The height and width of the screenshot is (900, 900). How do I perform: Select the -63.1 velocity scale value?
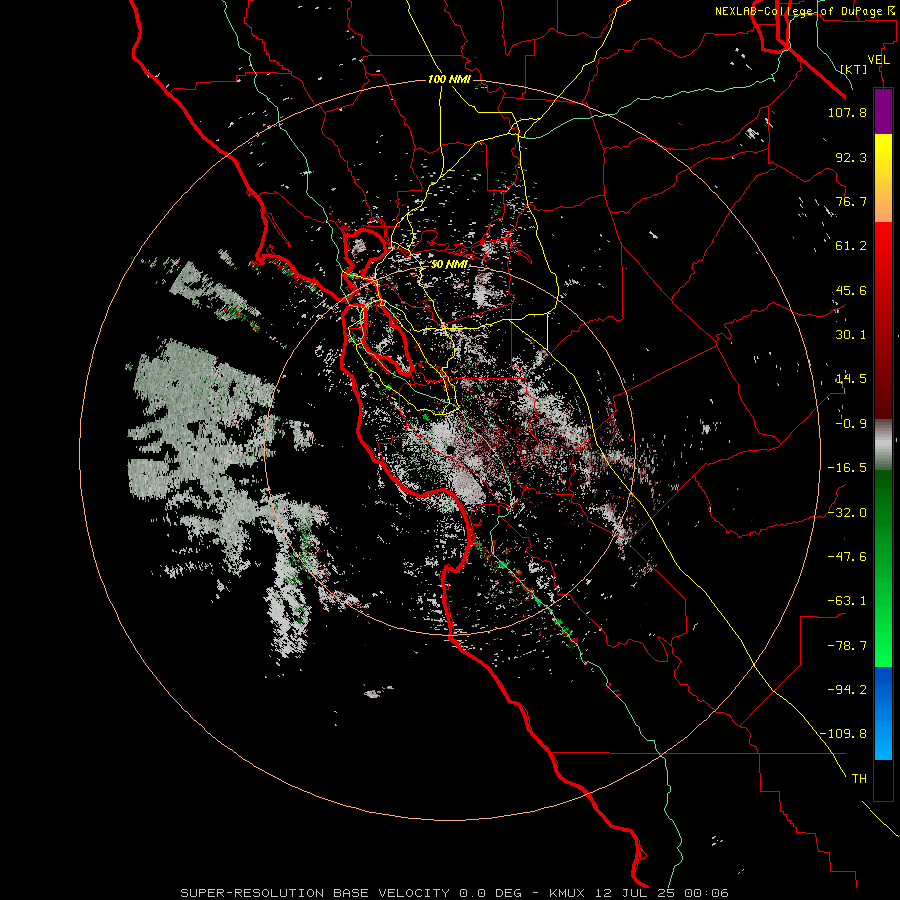(x=847, y=601)
